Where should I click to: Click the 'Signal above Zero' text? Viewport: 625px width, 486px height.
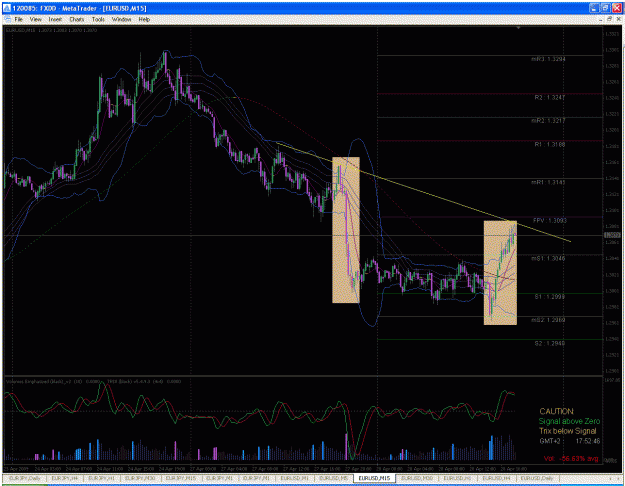[x=569, y=421]
